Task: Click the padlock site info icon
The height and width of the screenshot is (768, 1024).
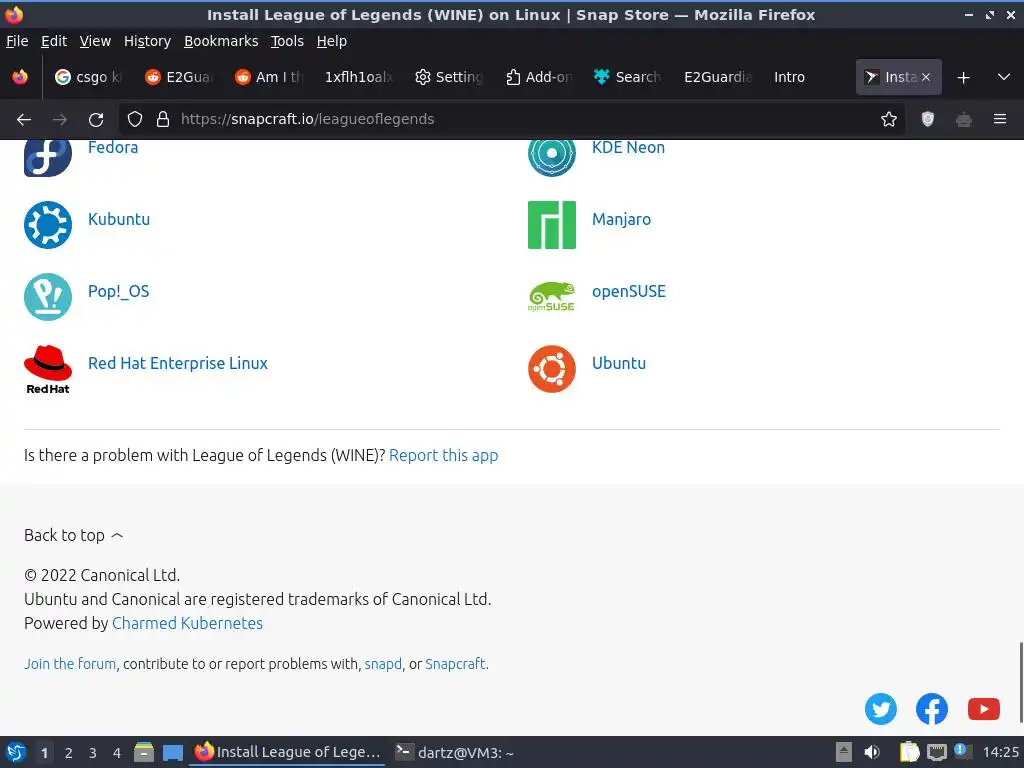Action: coord(163,119)
